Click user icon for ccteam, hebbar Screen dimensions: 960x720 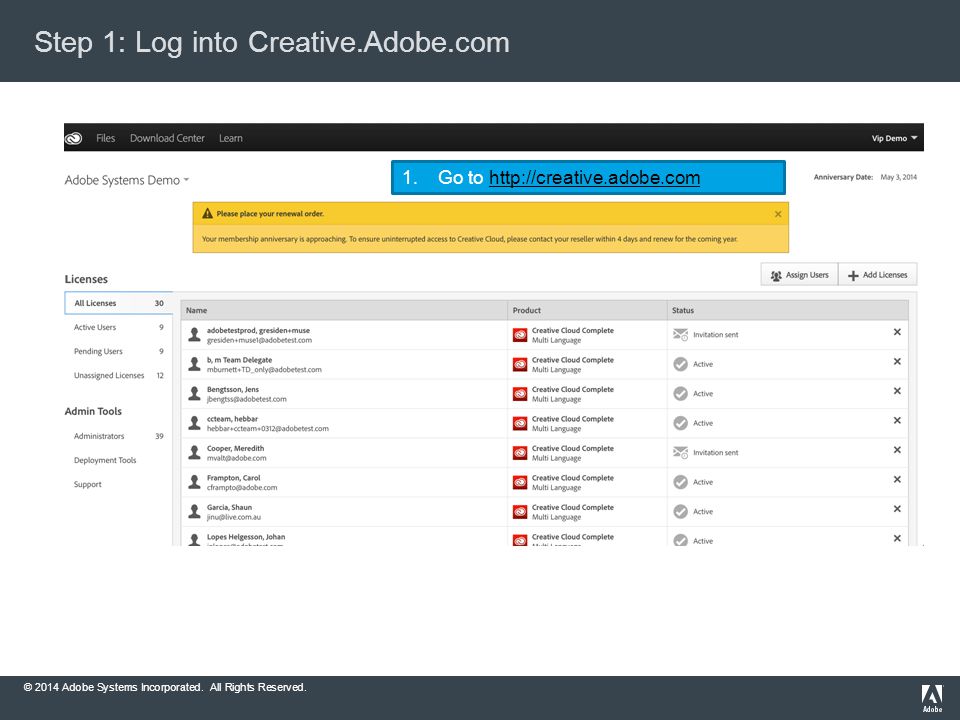click(194, 422)
